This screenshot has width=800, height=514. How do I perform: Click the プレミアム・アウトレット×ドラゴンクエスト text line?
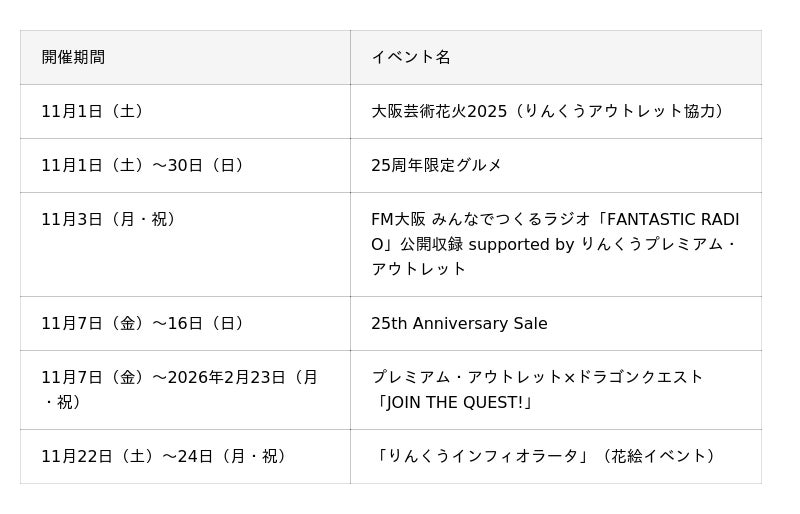click(x=537, y=377)
